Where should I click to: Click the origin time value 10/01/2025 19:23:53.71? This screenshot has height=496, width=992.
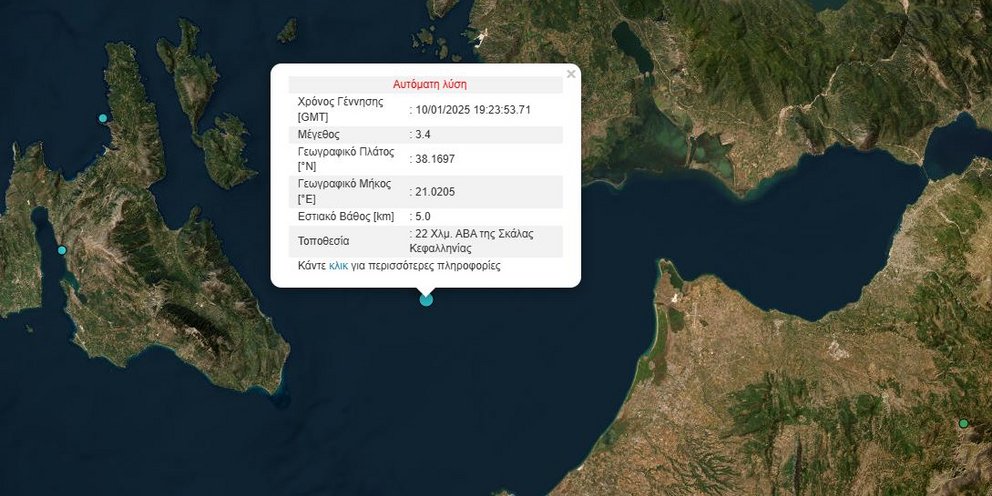click(x=473, y=109)
